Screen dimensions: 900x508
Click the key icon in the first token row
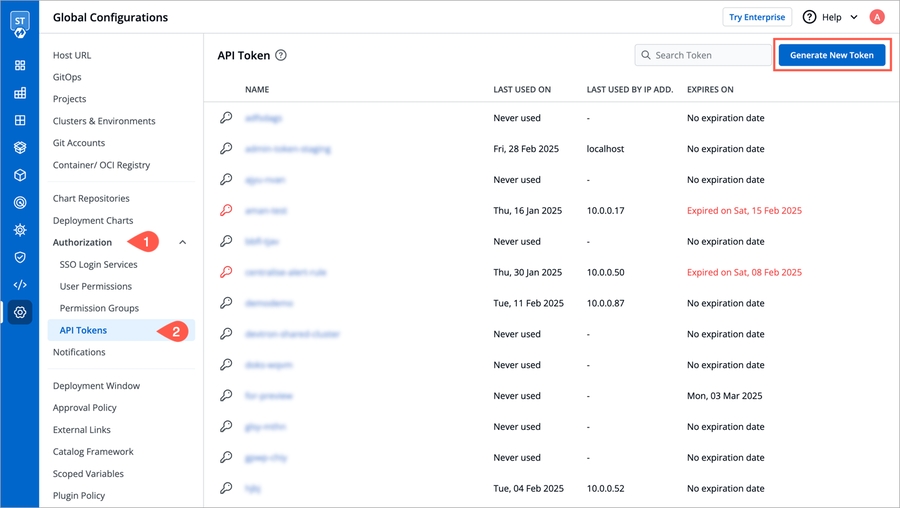coord(226,118)
